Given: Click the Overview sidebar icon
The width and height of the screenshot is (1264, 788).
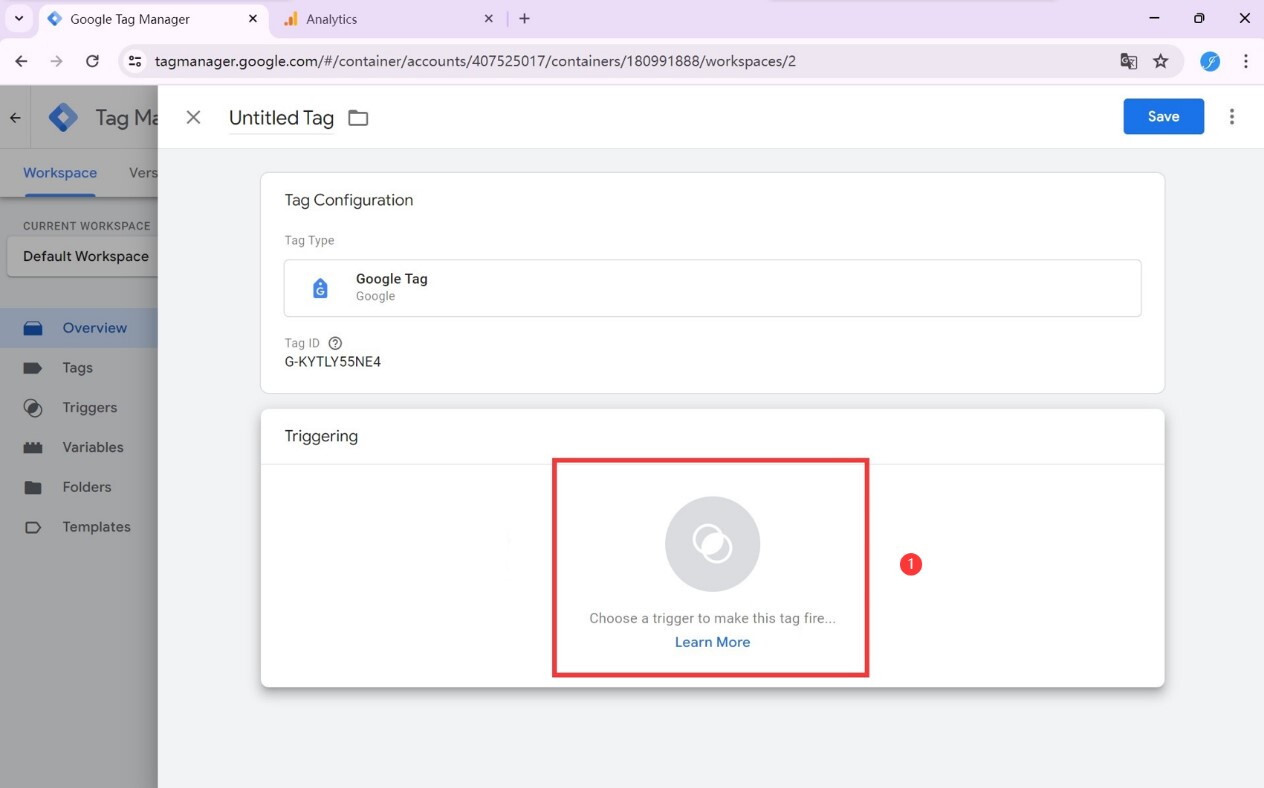Looking at the screenshot, I should 33,328.
